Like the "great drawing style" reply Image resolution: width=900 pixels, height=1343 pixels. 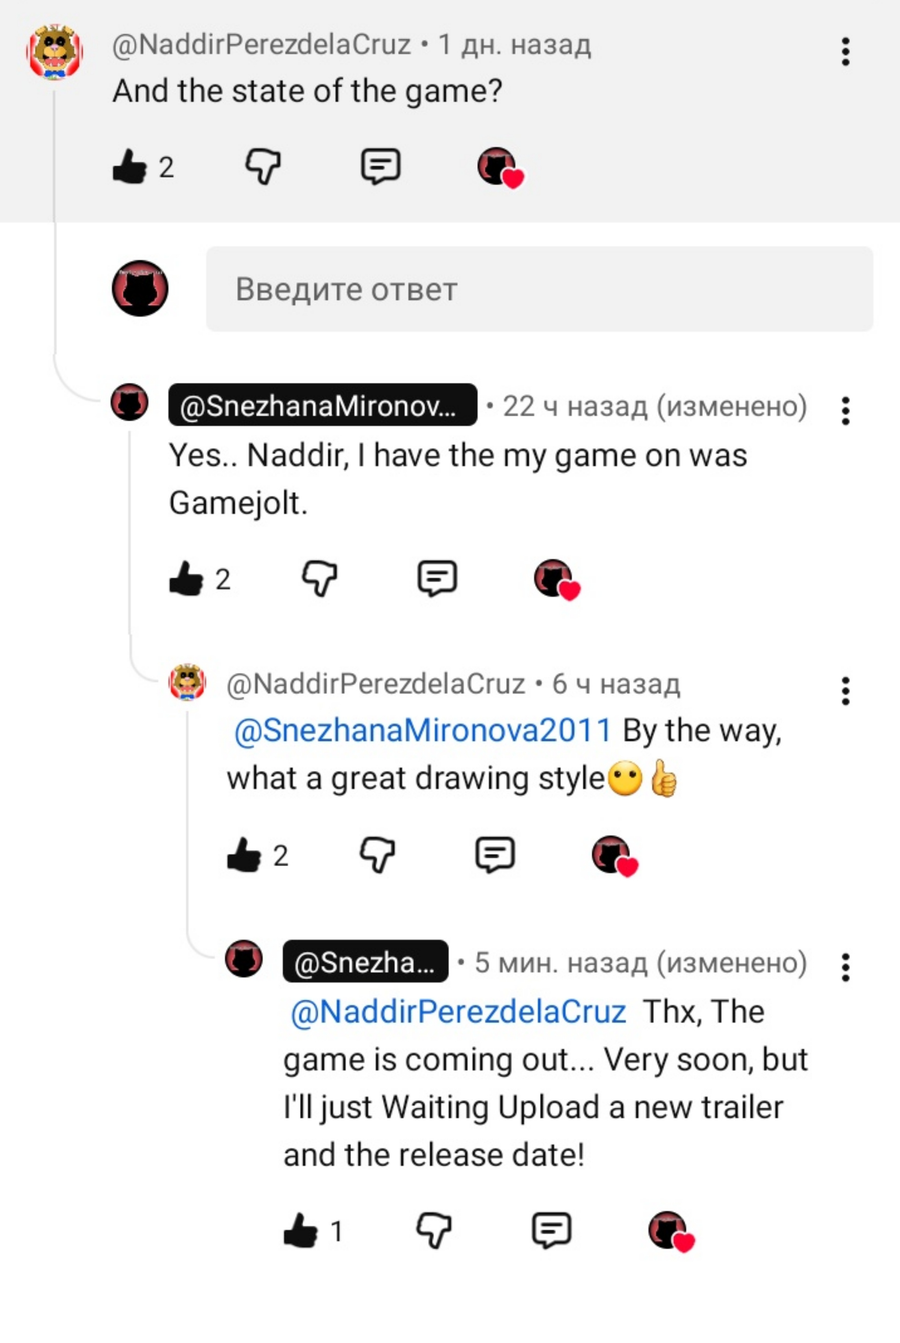(244, 856)
